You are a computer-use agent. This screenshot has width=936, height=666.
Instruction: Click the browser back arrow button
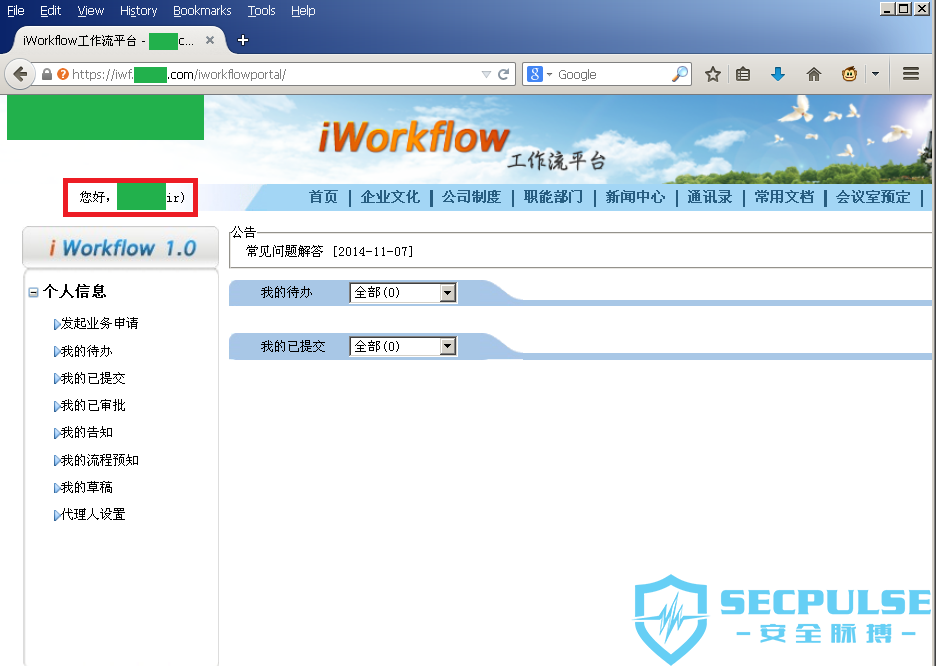point(20,75)
